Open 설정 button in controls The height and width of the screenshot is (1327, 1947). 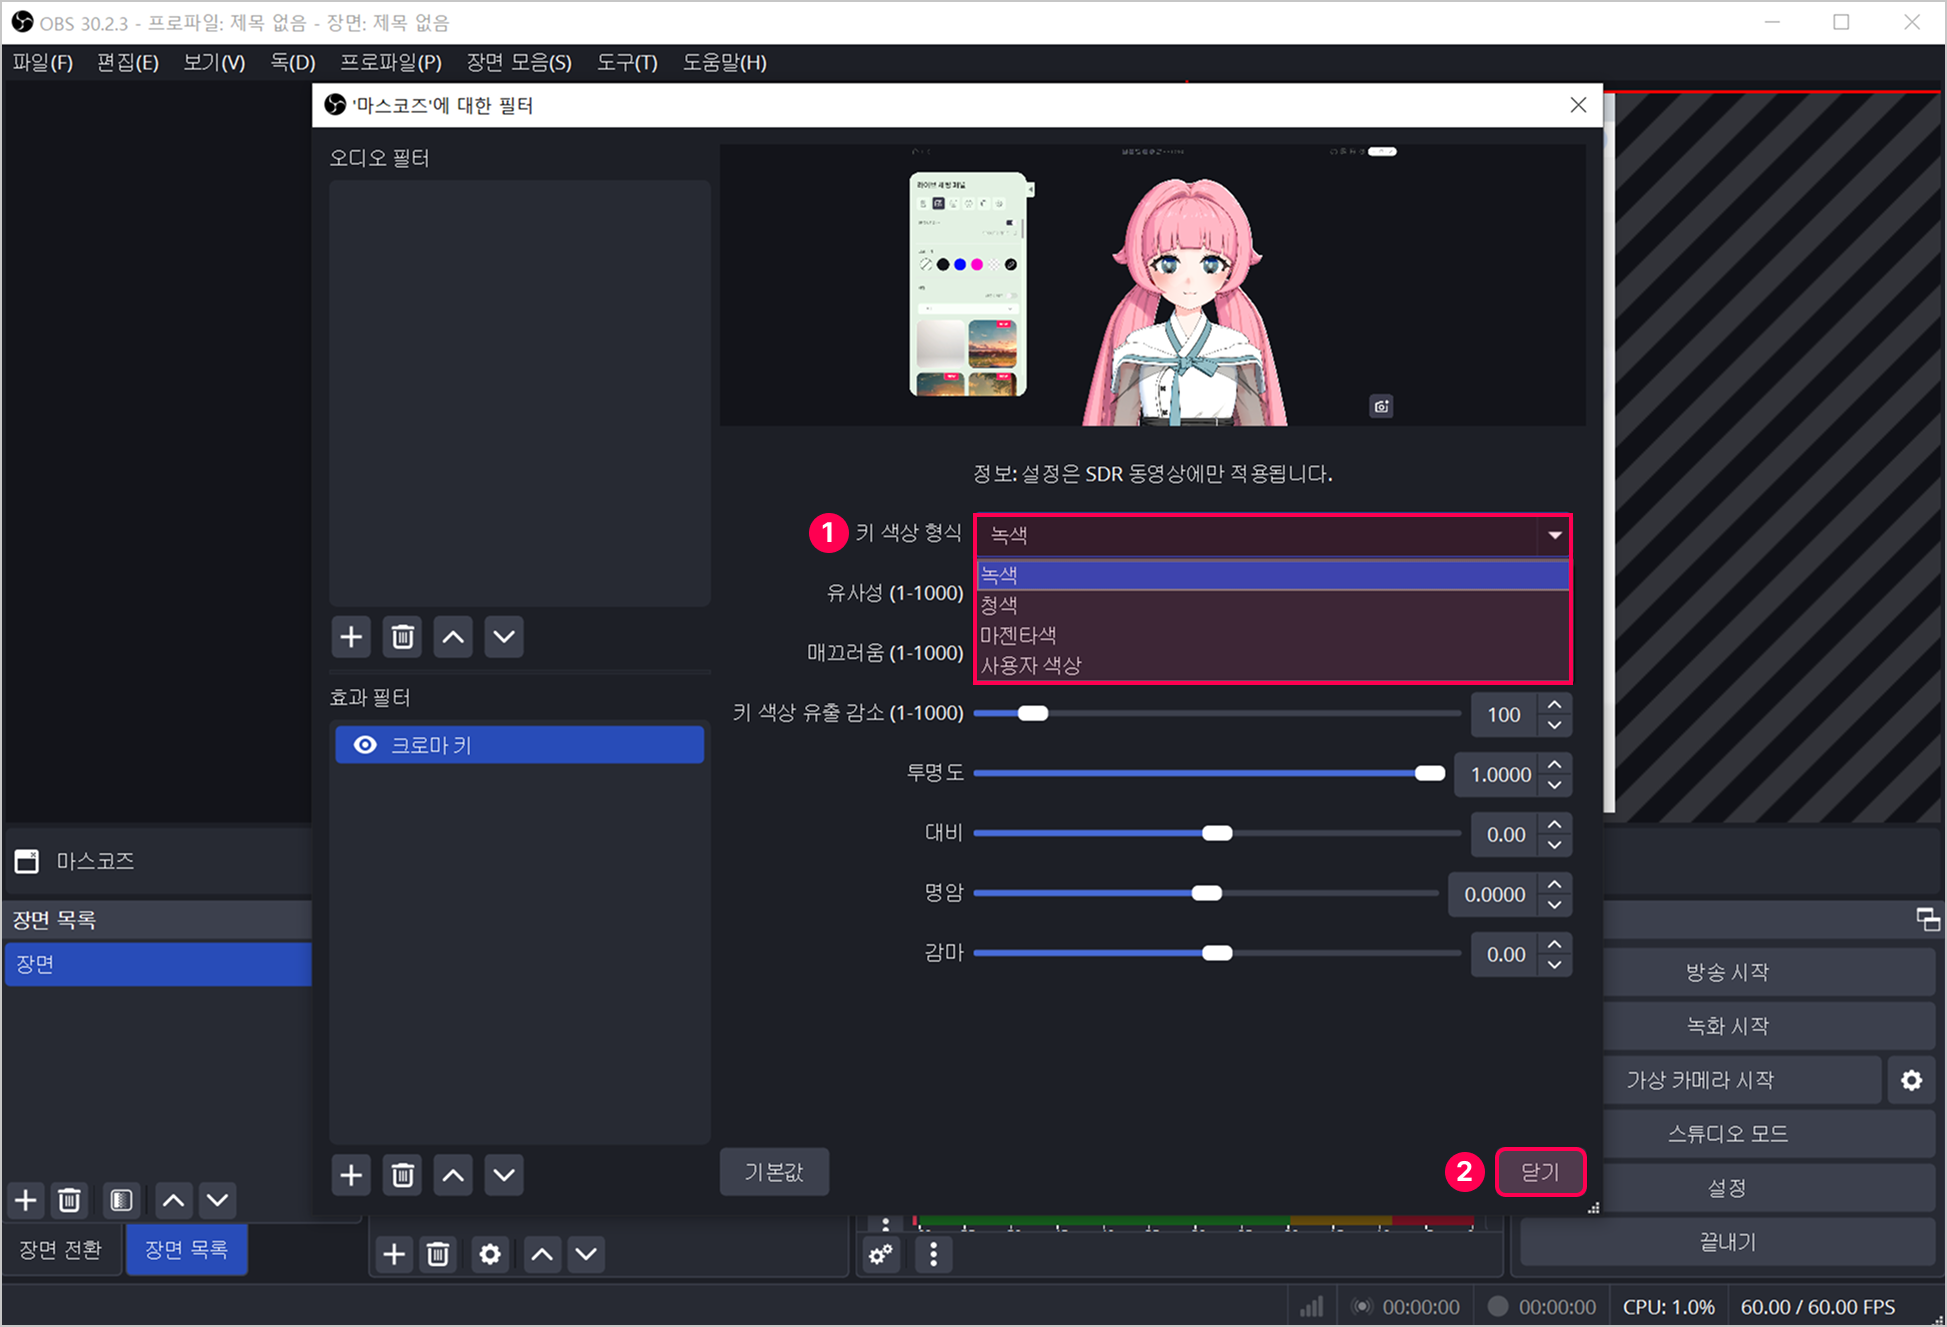(x=1727, y=1188)
